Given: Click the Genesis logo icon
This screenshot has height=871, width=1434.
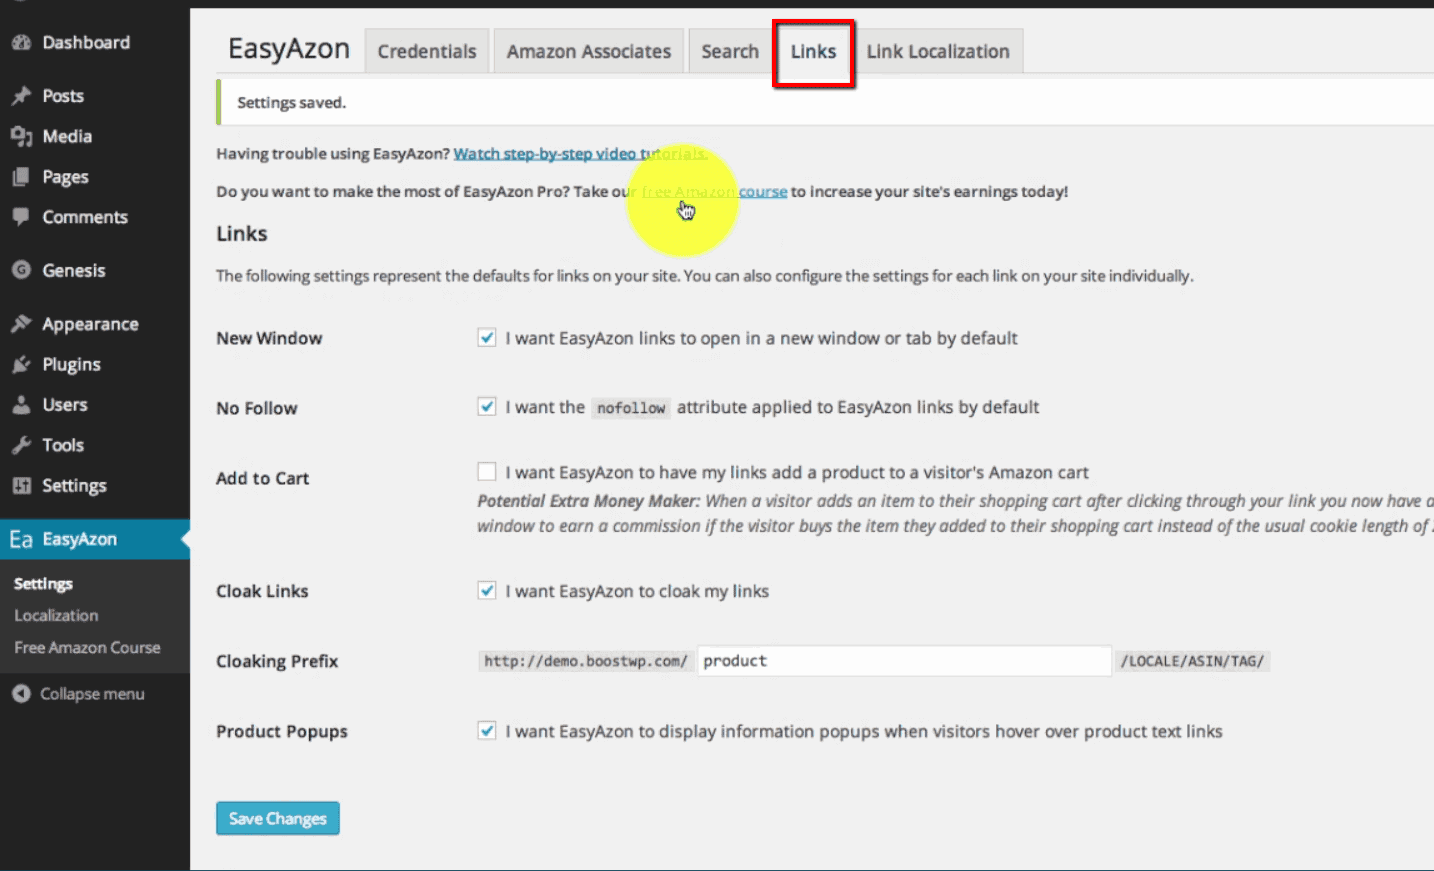Looking at the screenshot, I should click(21, 270).
